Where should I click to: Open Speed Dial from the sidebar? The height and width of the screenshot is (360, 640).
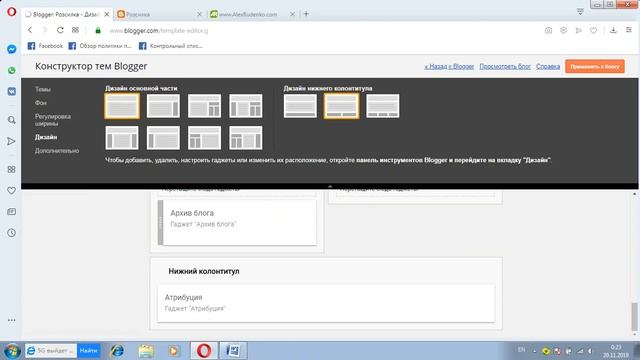click(11, 169)
